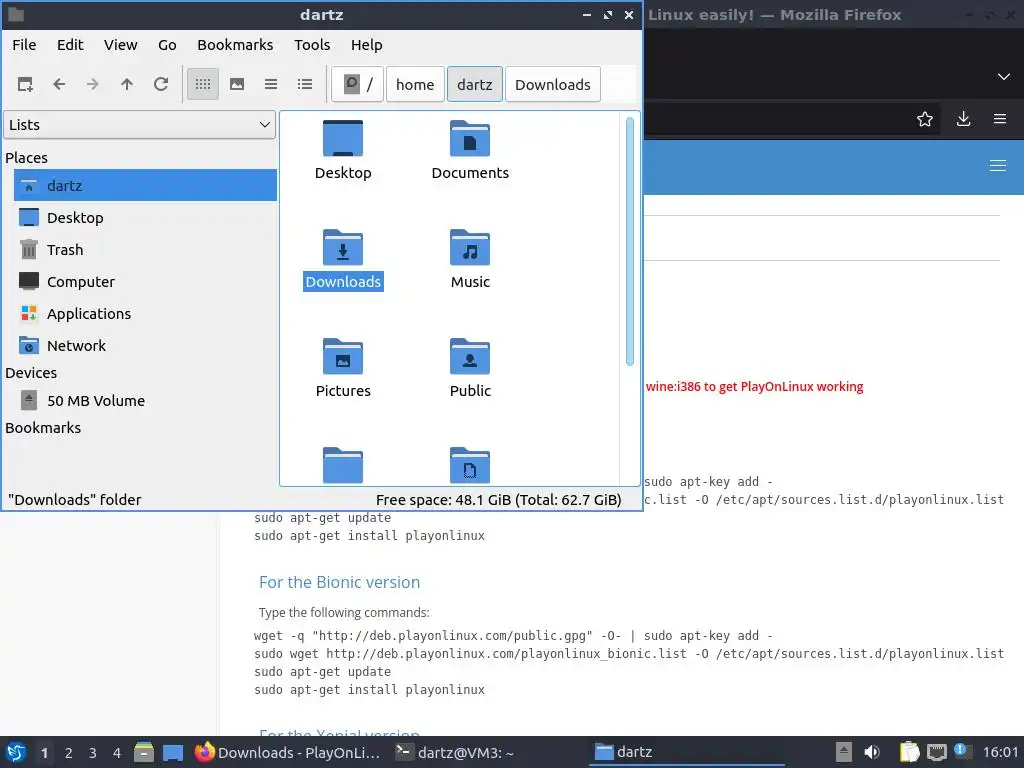This screenshot has height=768, width=1024.
Task: Click the 16:01 panel clock
Action: click(x=1000, y=752)
